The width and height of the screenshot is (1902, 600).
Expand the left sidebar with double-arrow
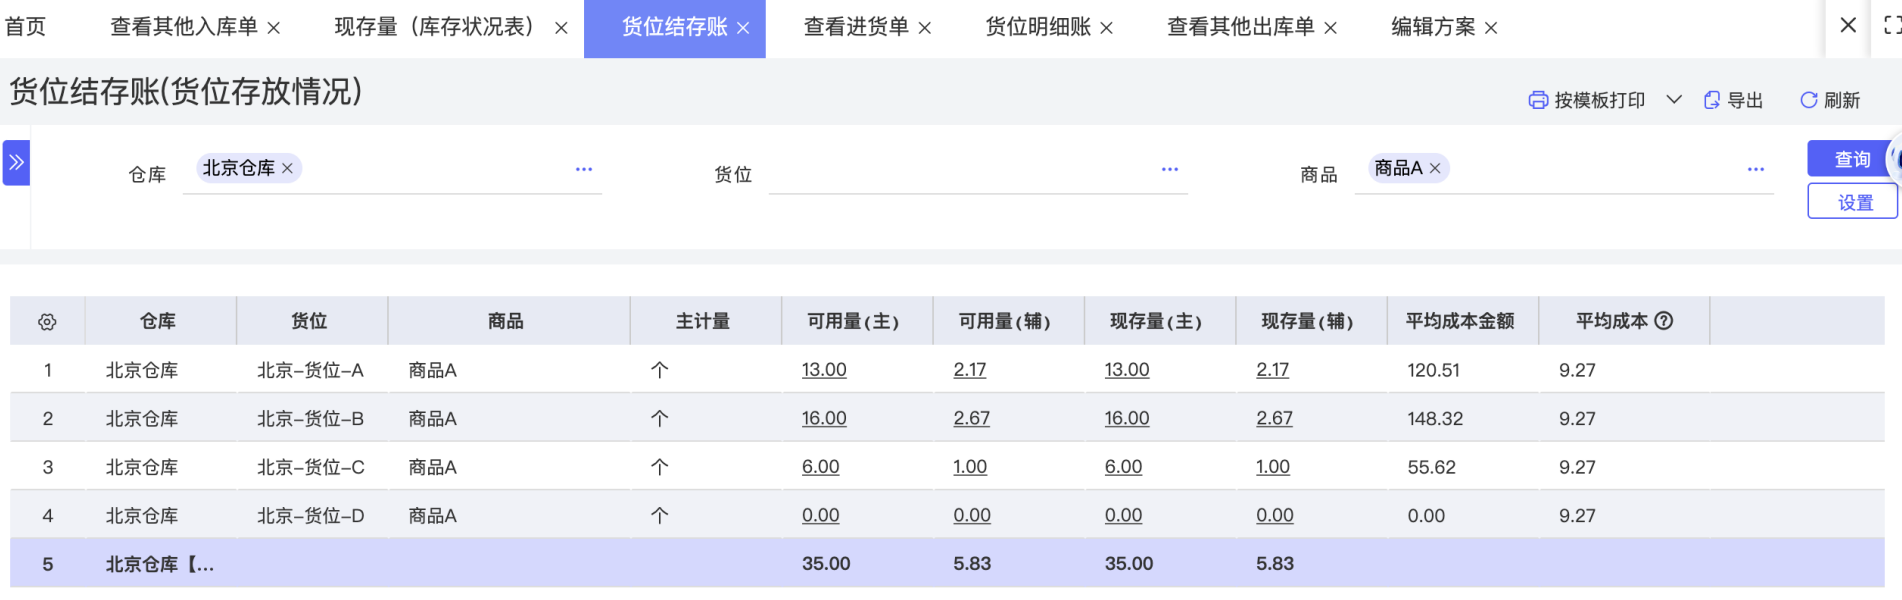tap(16, 162)
